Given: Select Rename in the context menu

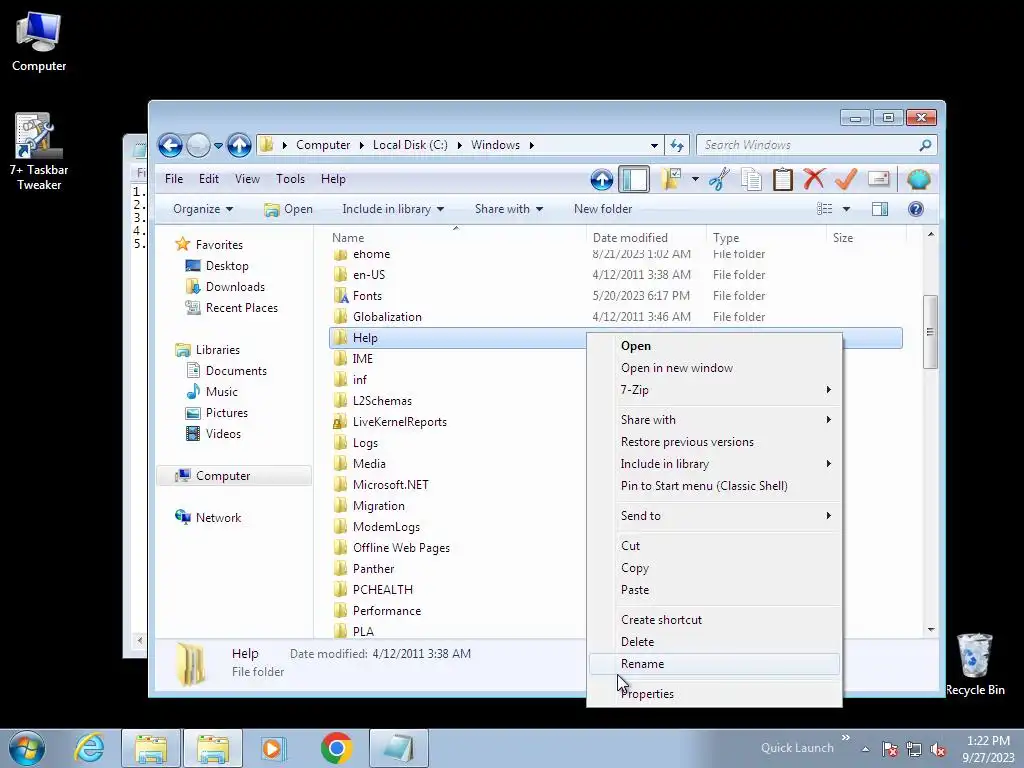Looking at the screenshot, I should [714, 664].
